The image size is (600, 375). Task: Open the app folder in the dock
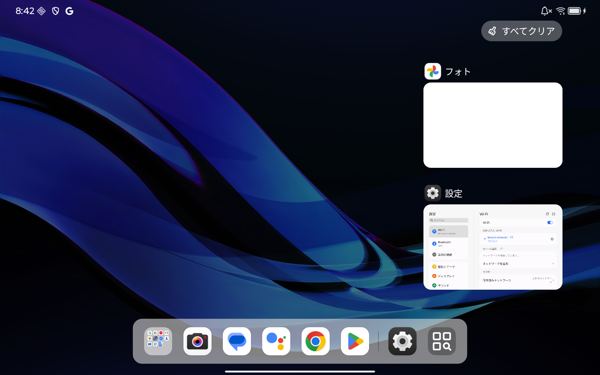(x=158, y=341)
